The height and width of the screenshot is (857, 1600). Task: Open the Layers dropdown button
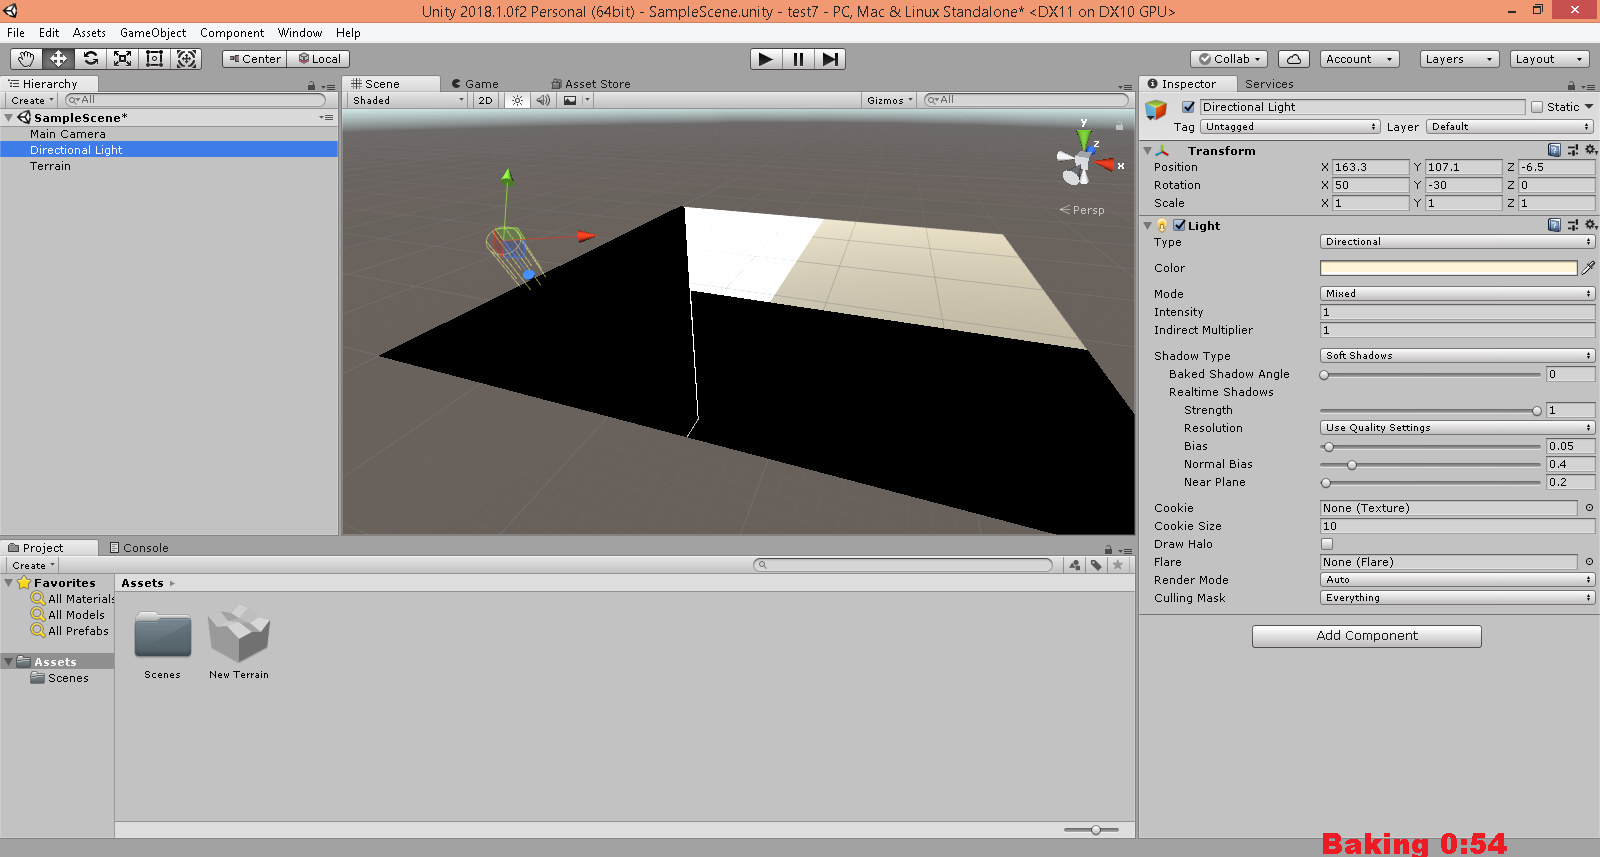(x=1460, y=59)
